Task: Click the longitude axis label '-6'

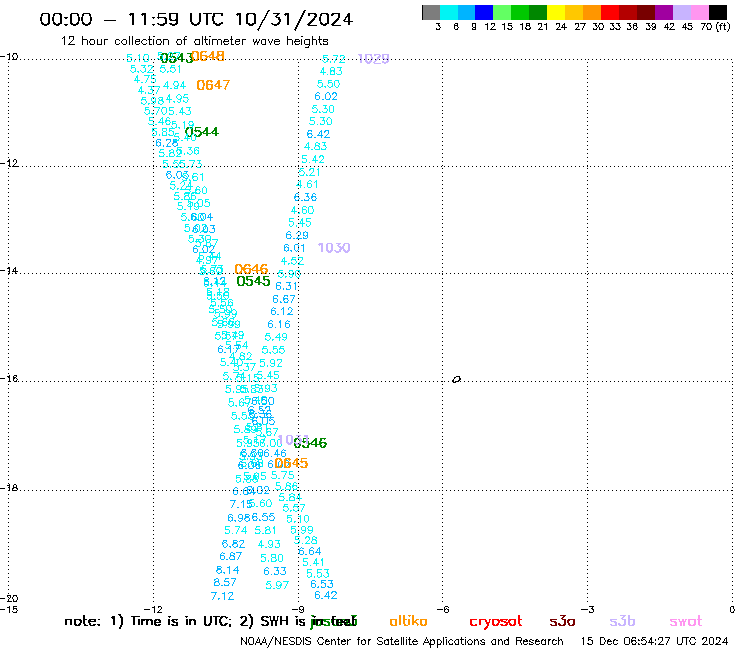Action: [443, 610]
